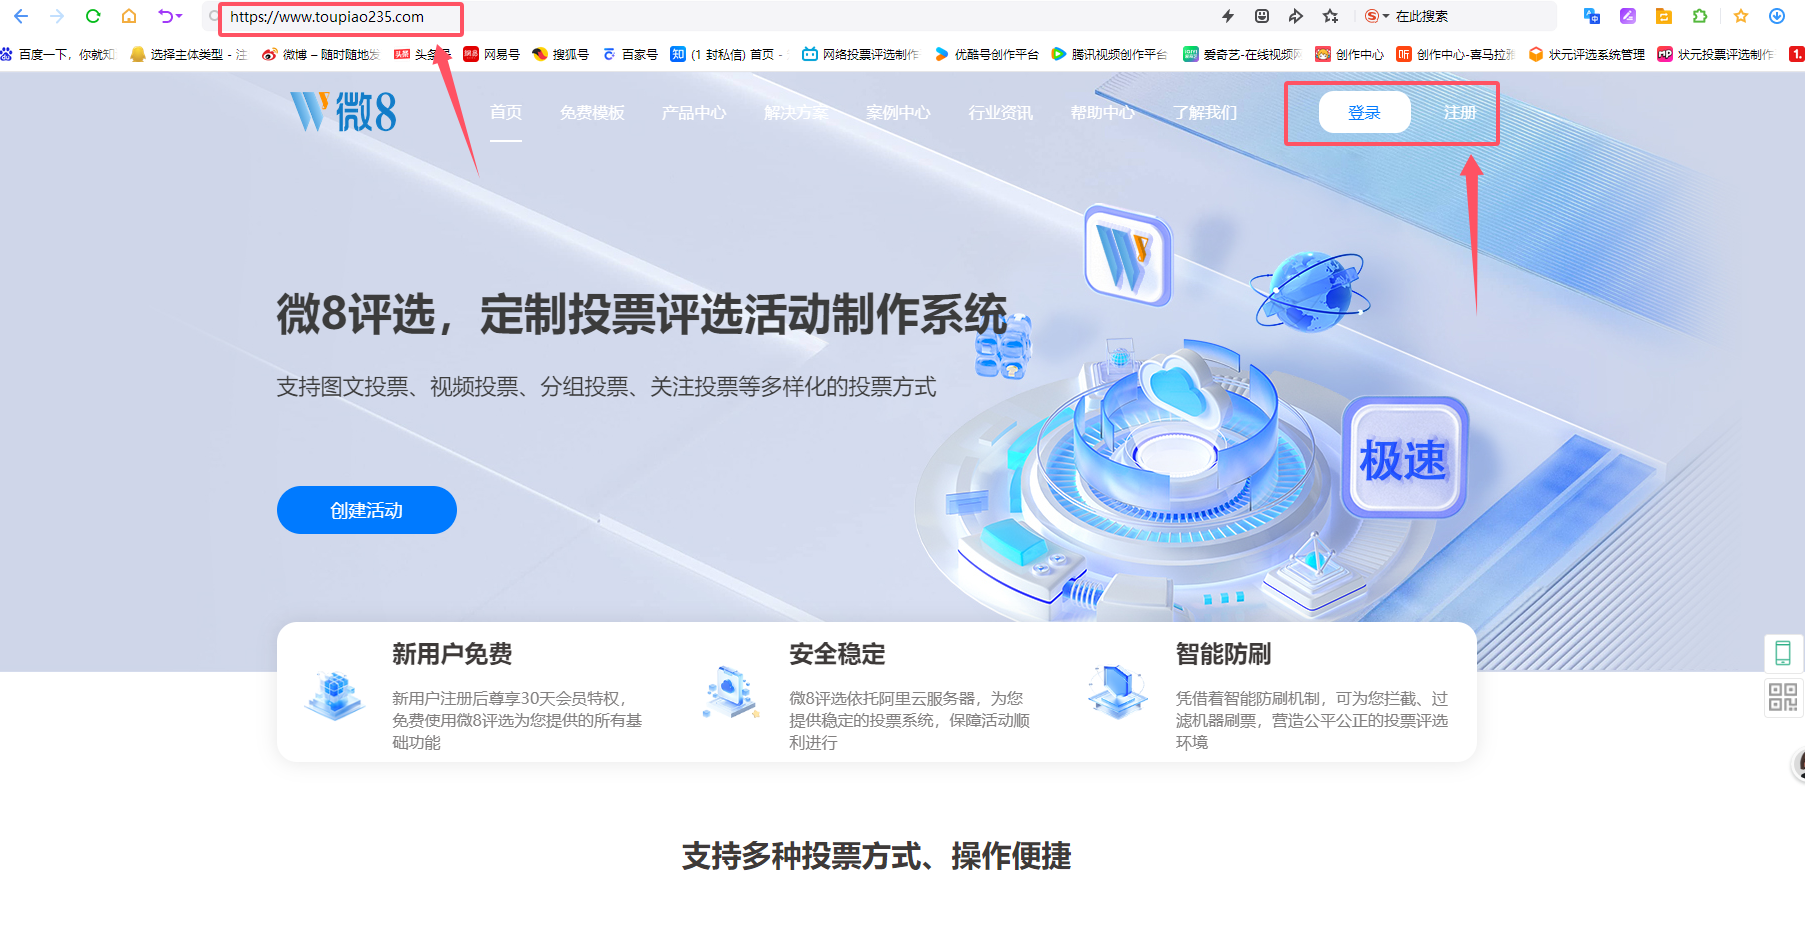
Task: Click the 微8 site logo
Action: (343, 112)
